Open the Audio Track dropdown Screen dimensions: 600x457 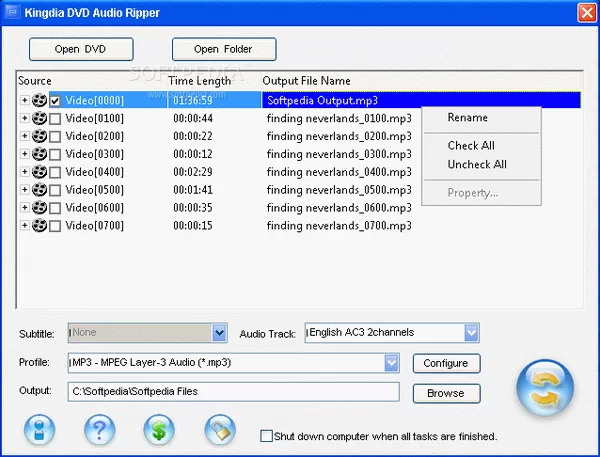(x=471, y=333)
